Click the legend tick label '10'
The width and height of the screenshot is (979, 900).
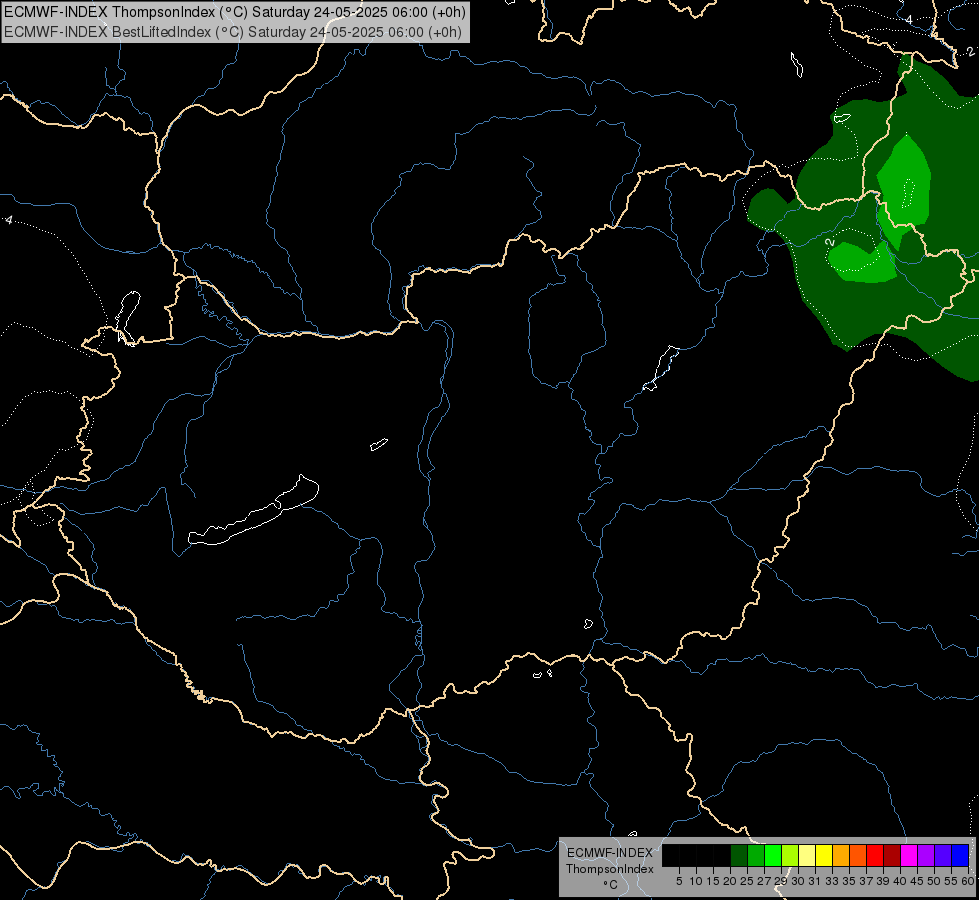tap(696, 881)
